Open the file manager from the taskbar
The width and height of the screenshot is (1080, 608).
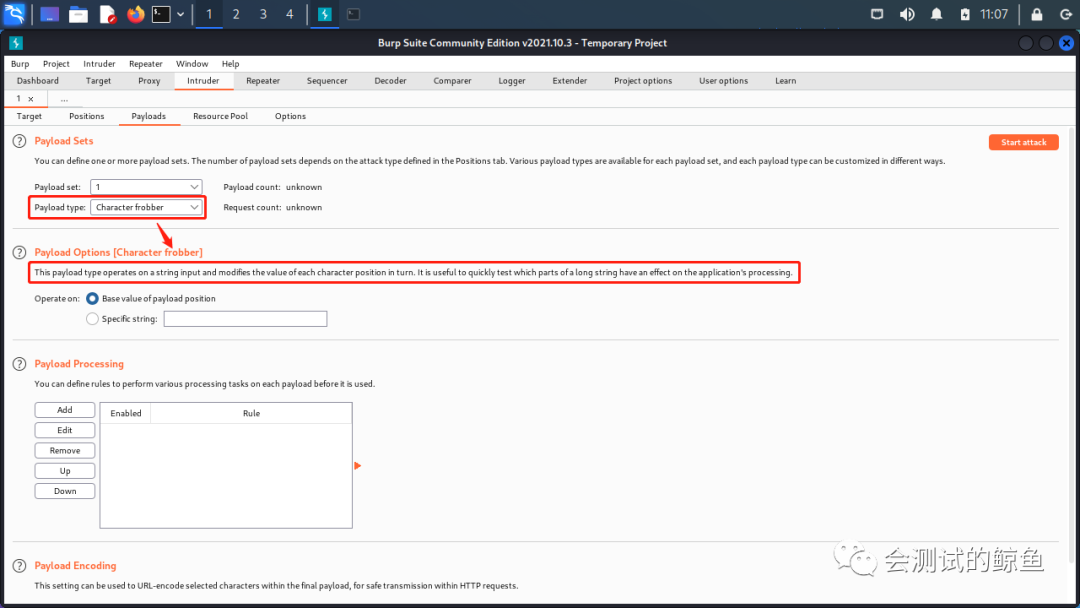pos(79,14)
